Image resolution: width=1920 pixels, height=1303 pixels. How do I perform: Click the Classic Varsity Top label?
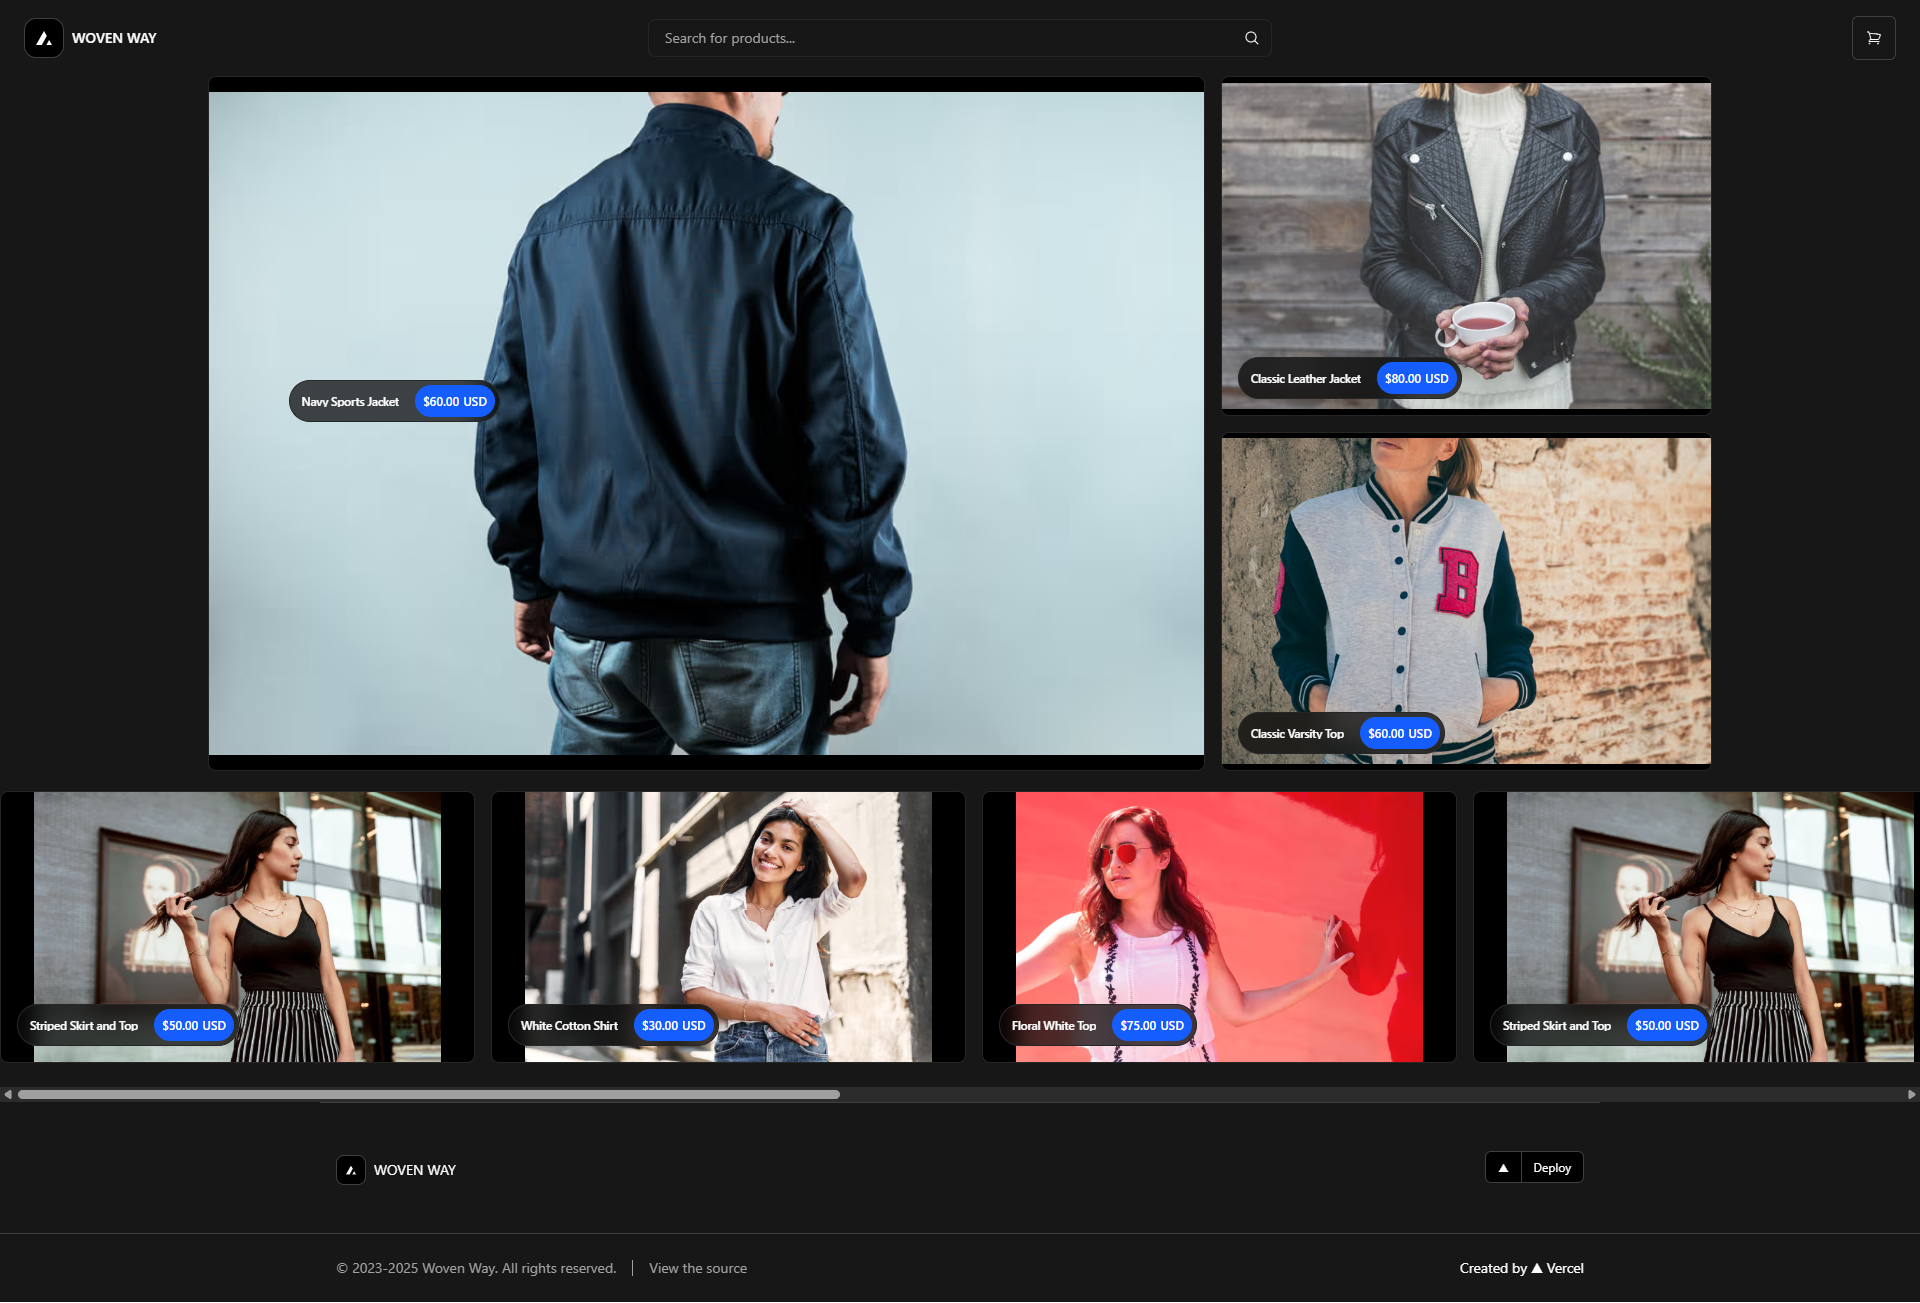point(1297,734)
